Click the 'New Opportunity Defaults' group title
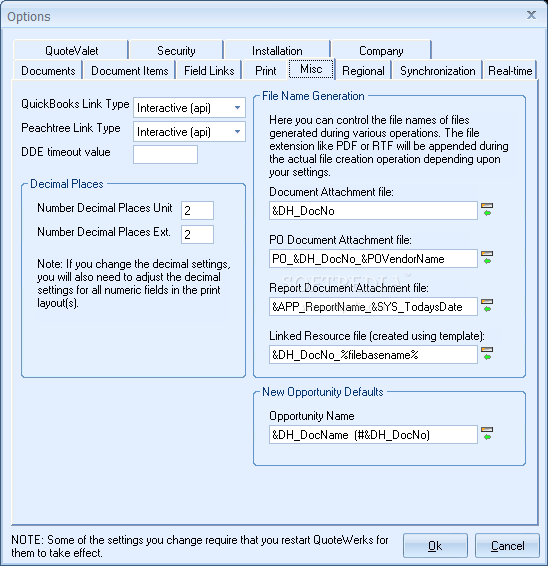 [x=323, y=392]
